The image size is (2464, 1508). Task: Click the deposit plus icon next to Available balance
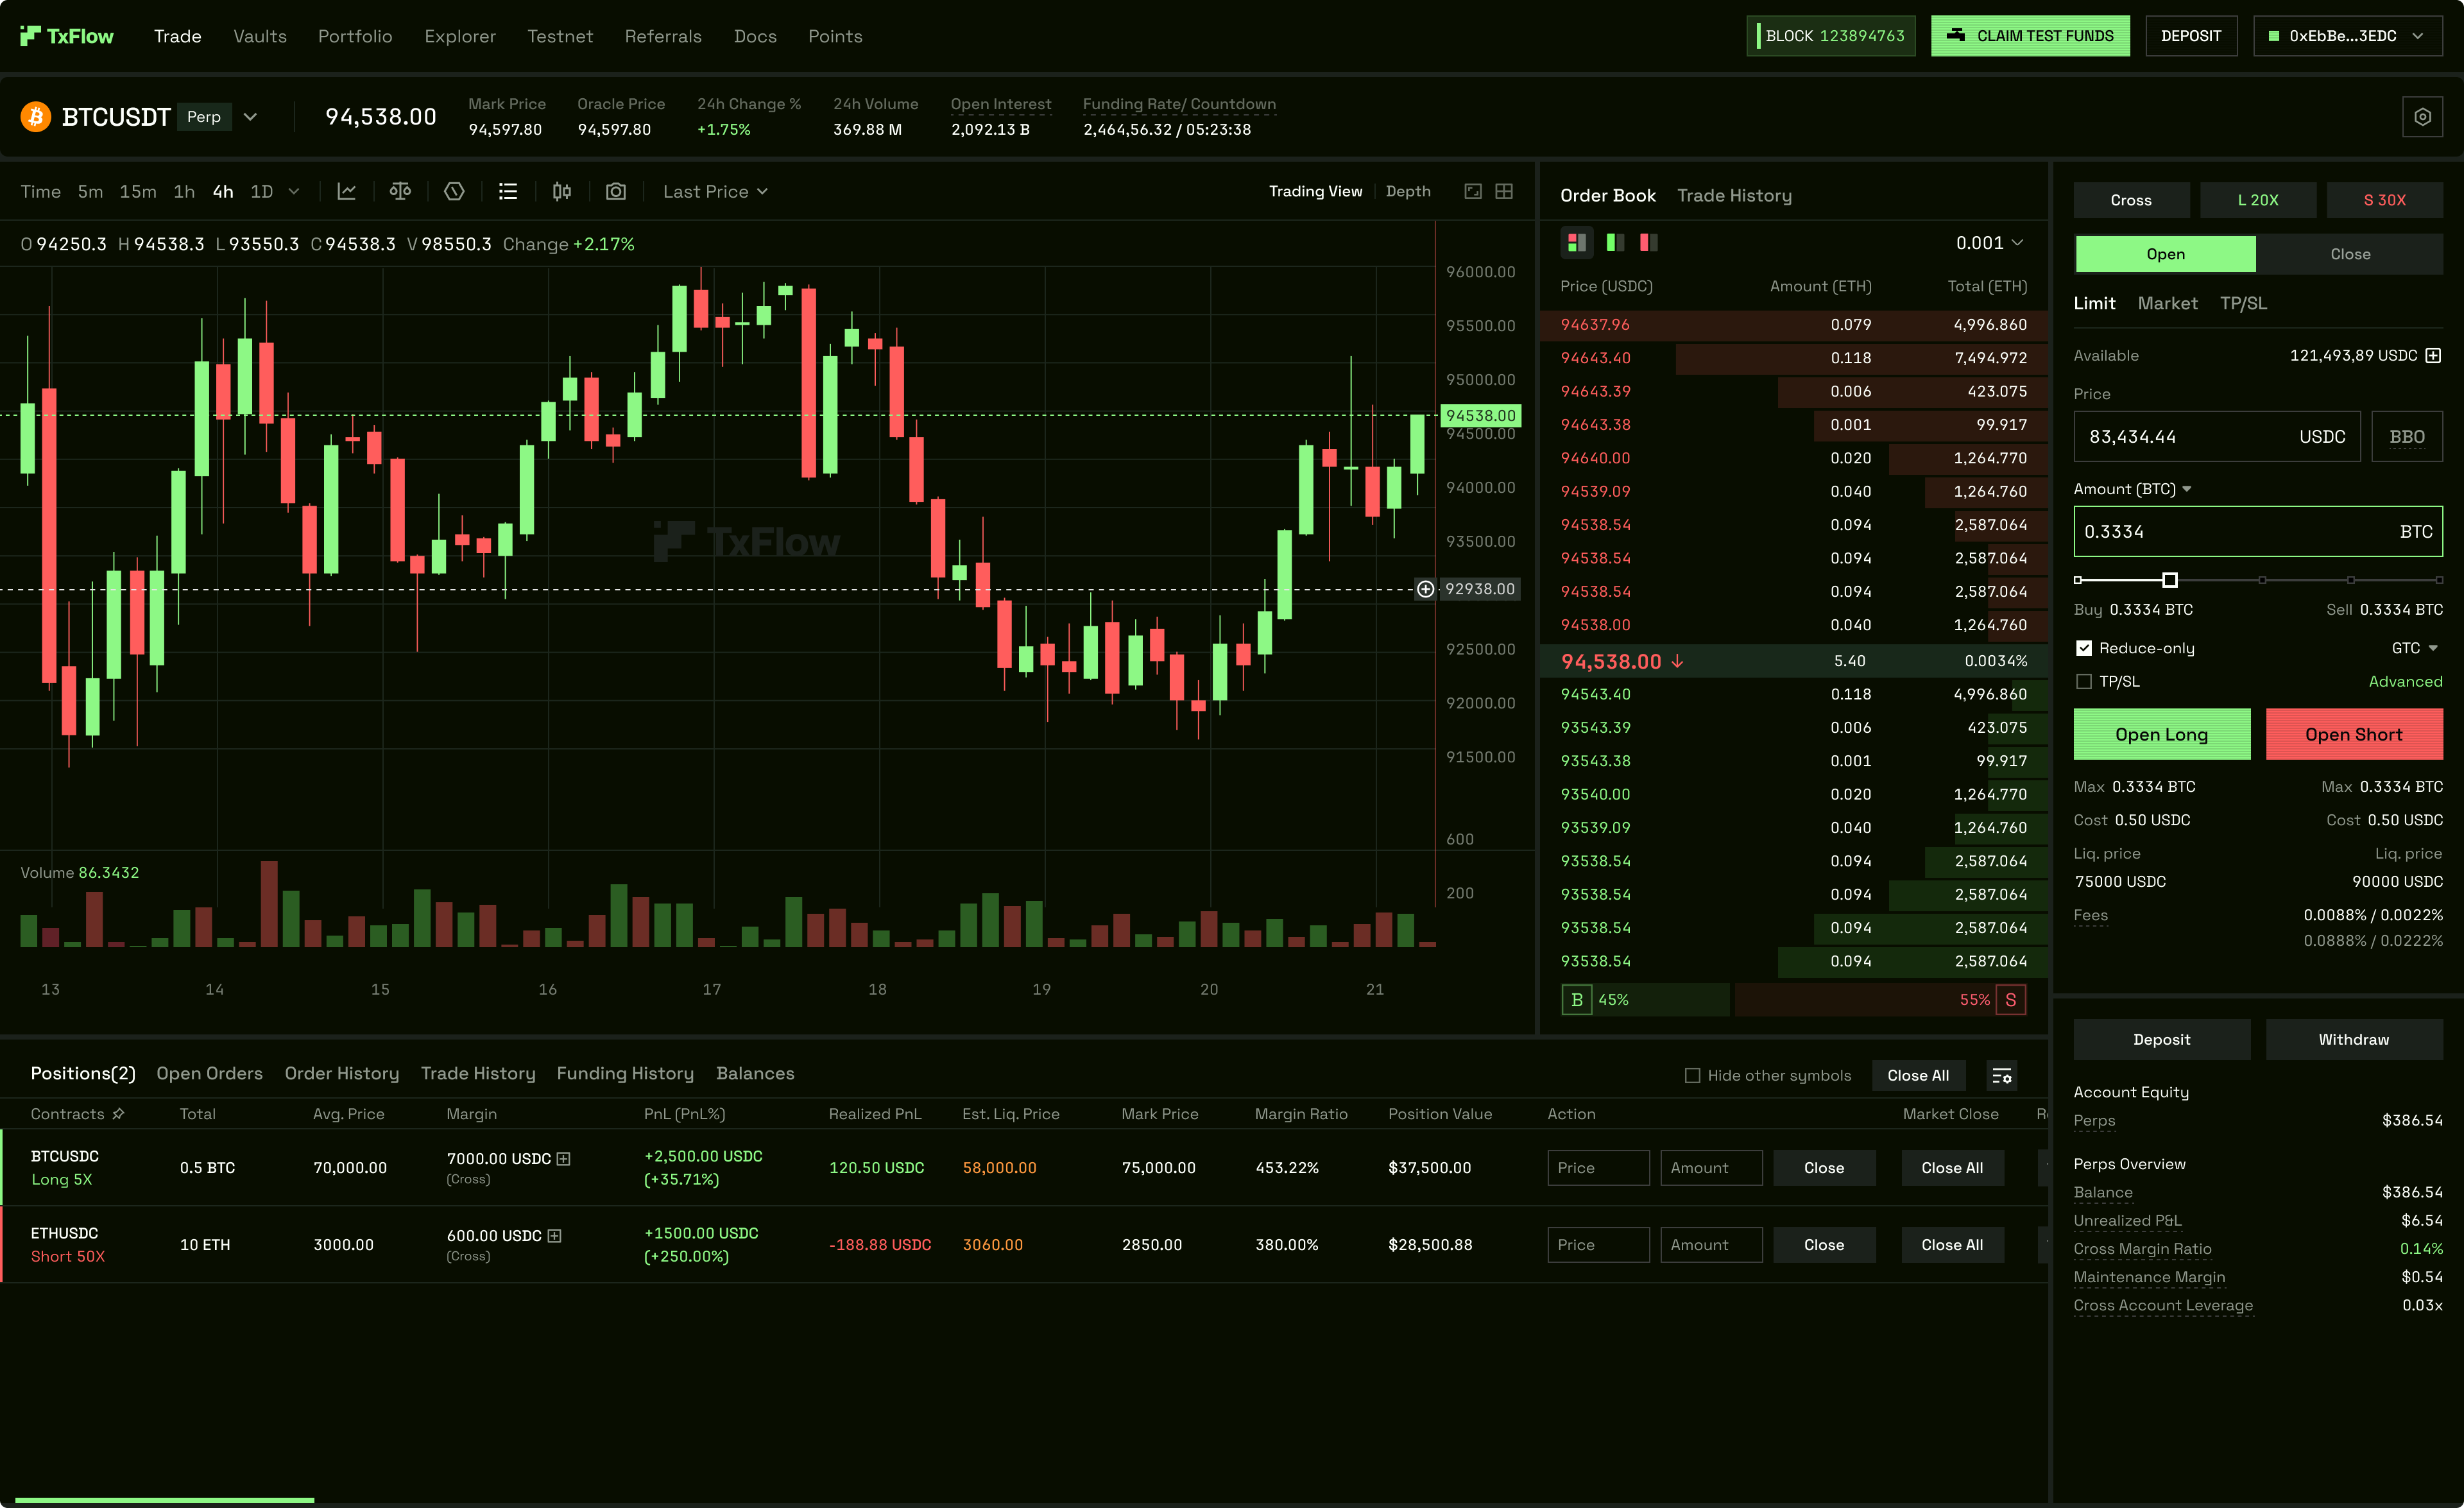2434,355
